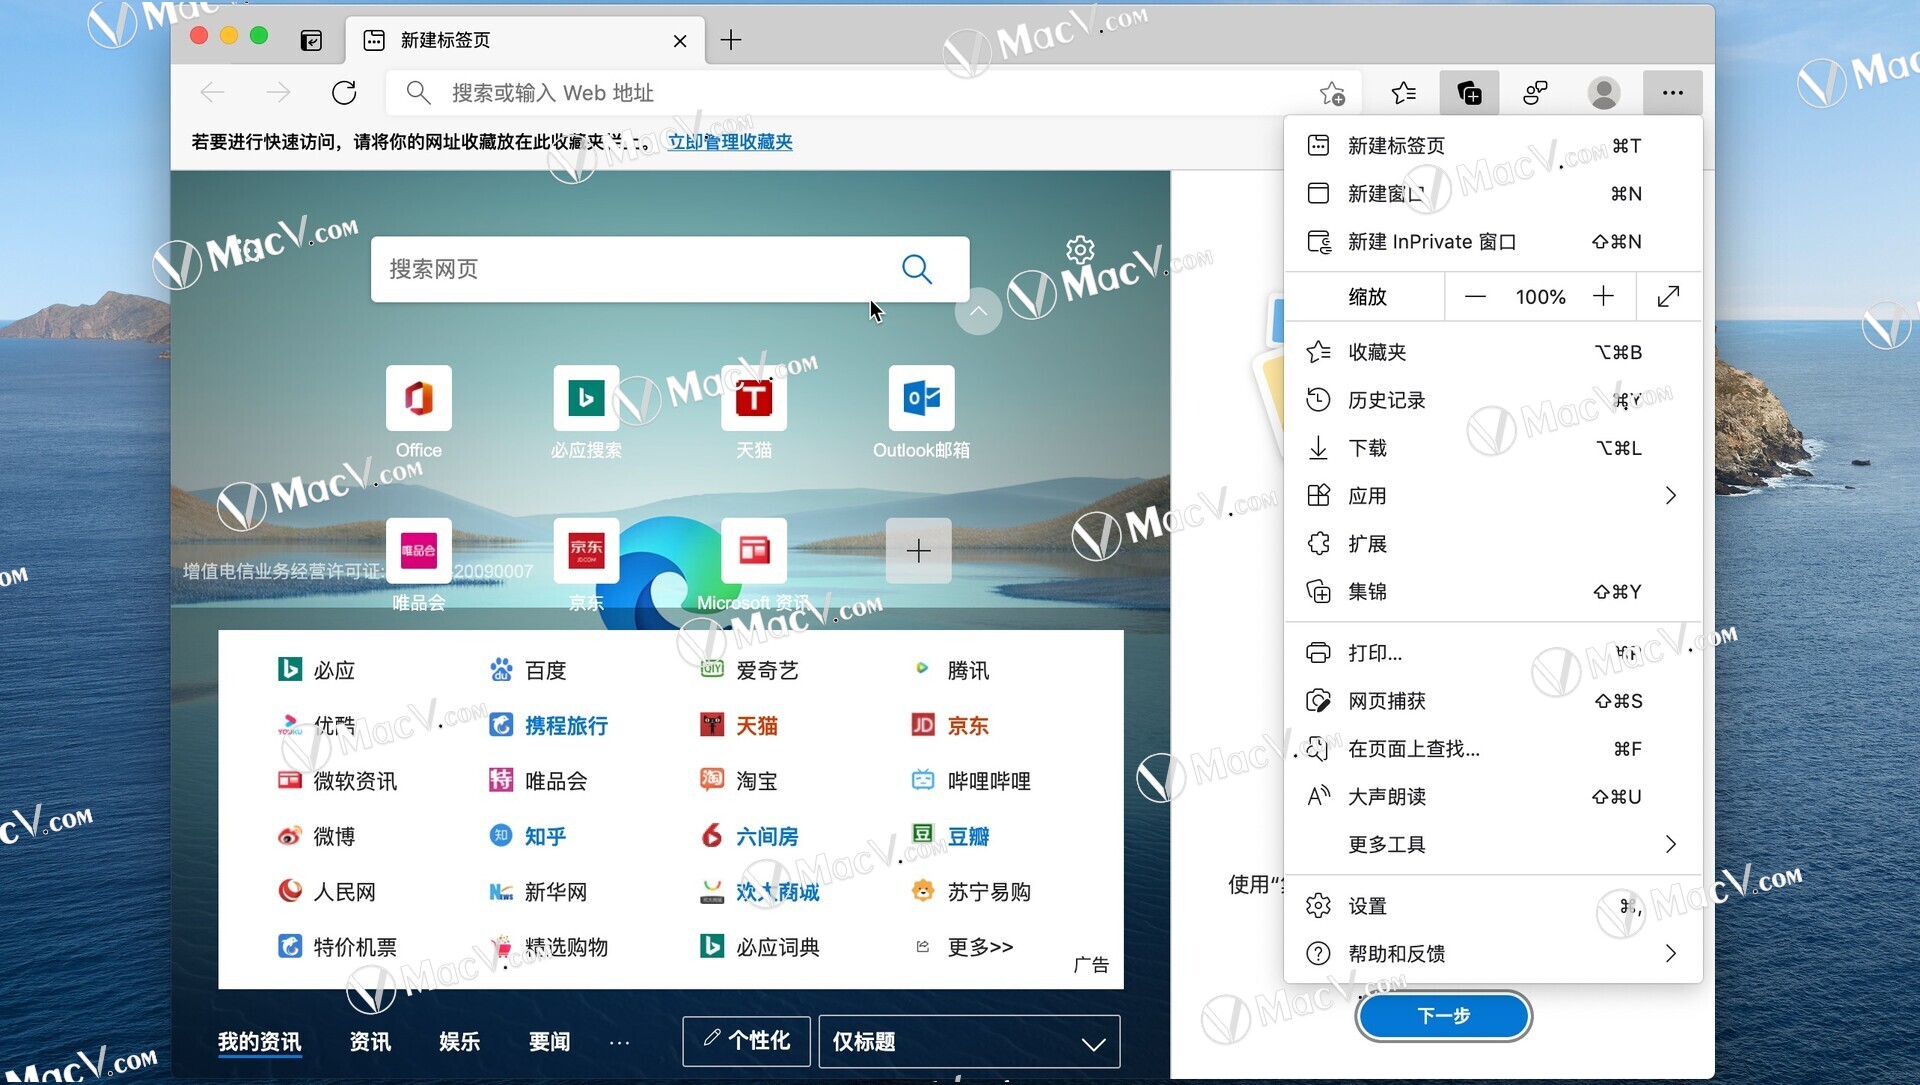Show more feed categories ellipsis
This screenshot has width=1920, height=1085.
pos(620,1043)
